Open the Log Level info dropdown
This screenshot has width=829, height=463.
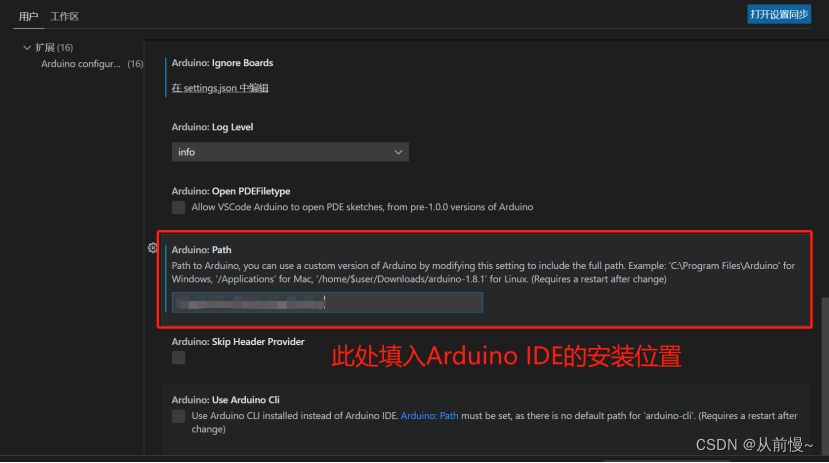(290, 152)
